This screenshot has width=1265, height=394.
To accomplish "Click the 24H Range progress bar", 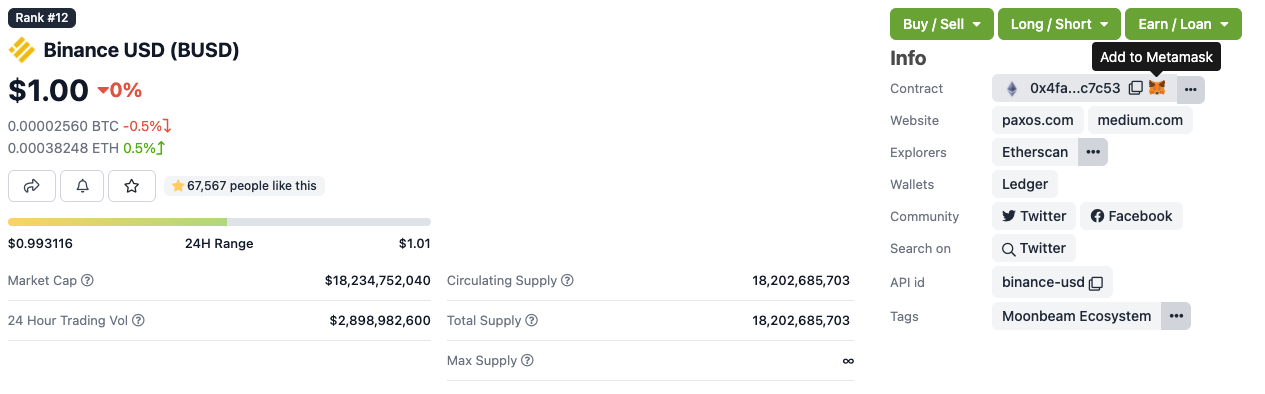I will (219, 222).
